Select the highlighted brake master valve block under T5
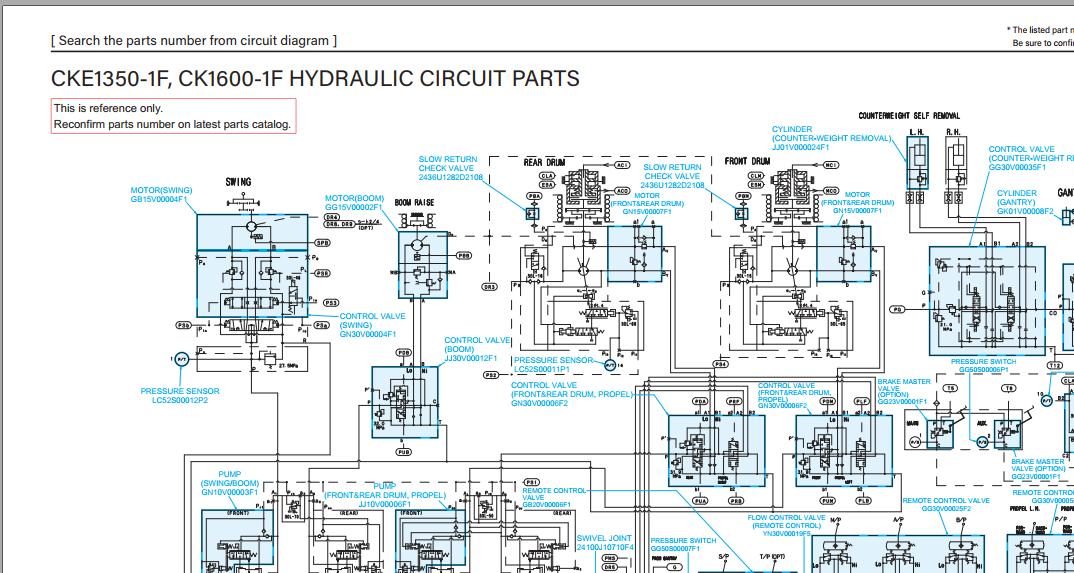Screen dimensions: 1074x573 pyautogui.click(x=938, y=434)
